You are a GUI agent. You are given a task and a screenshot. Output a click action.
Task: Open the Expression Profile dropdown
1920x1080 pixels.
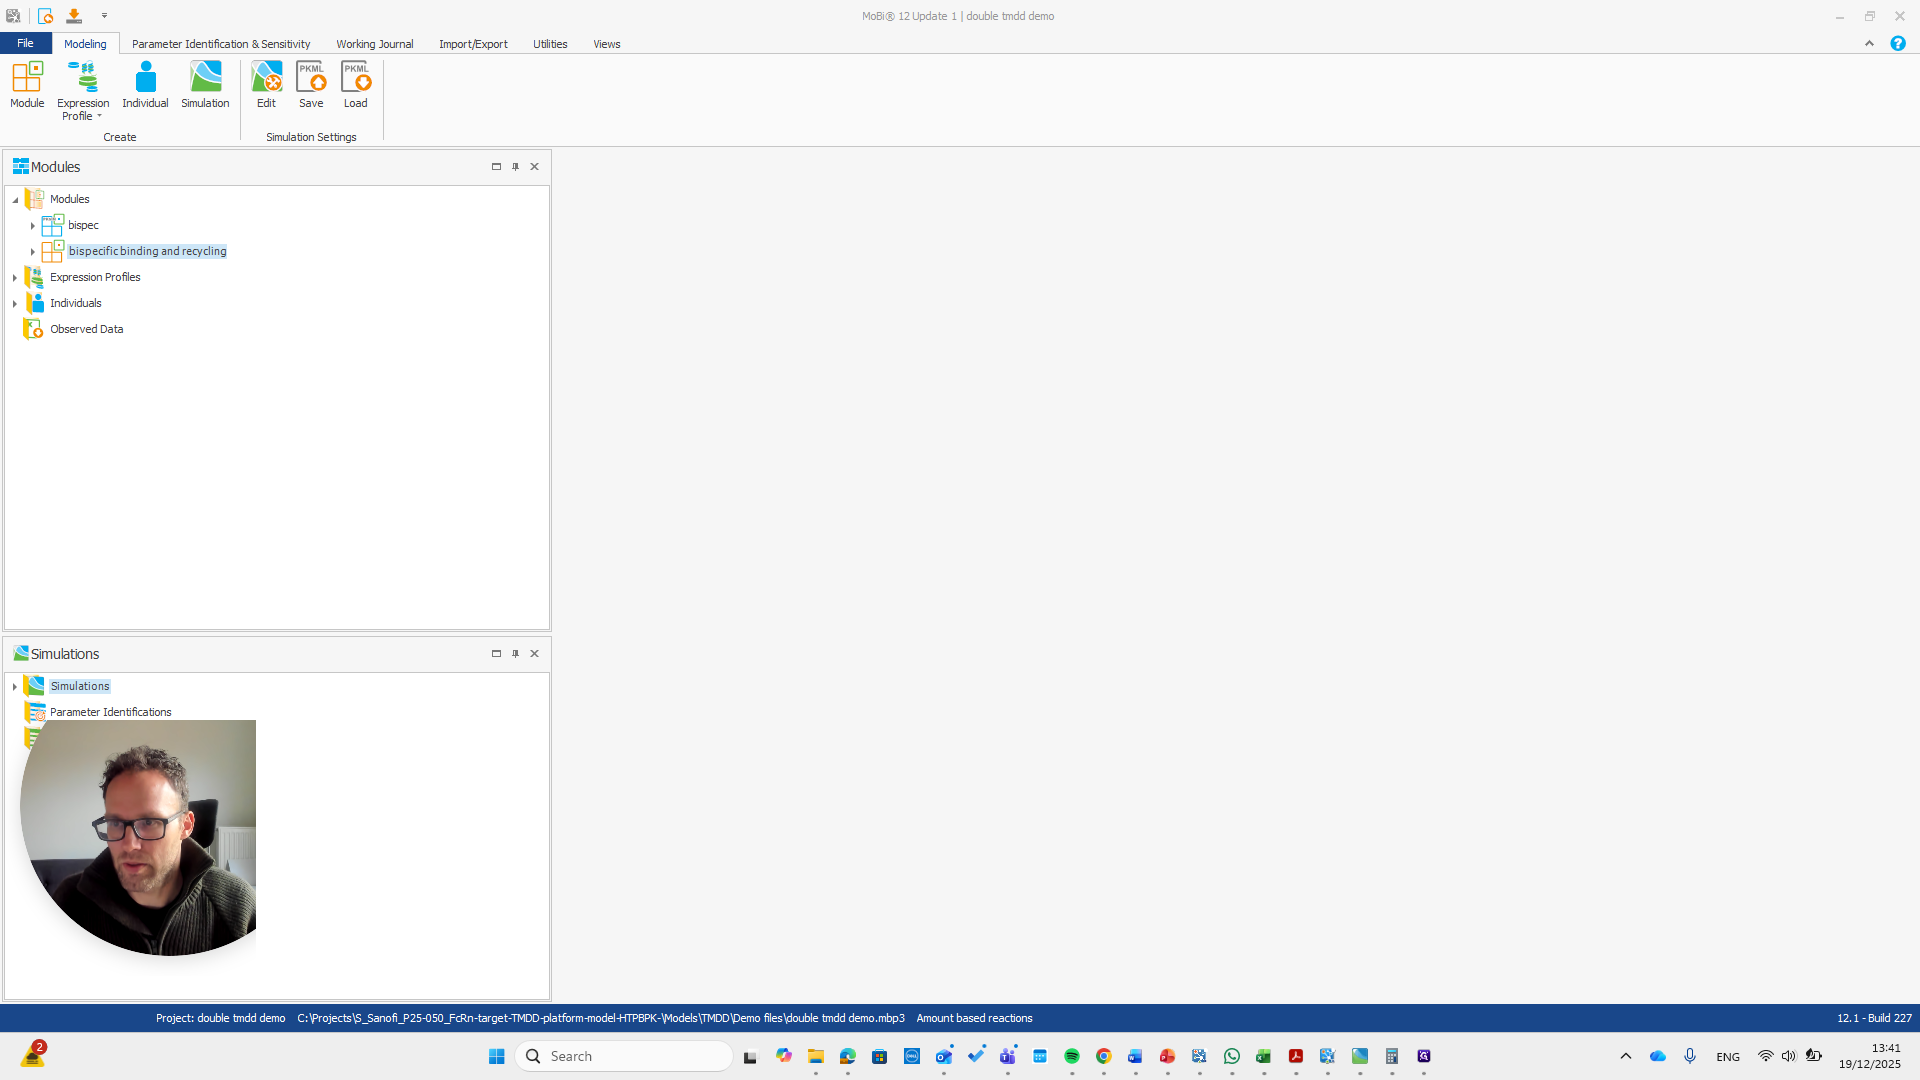(x=98, y=117)
